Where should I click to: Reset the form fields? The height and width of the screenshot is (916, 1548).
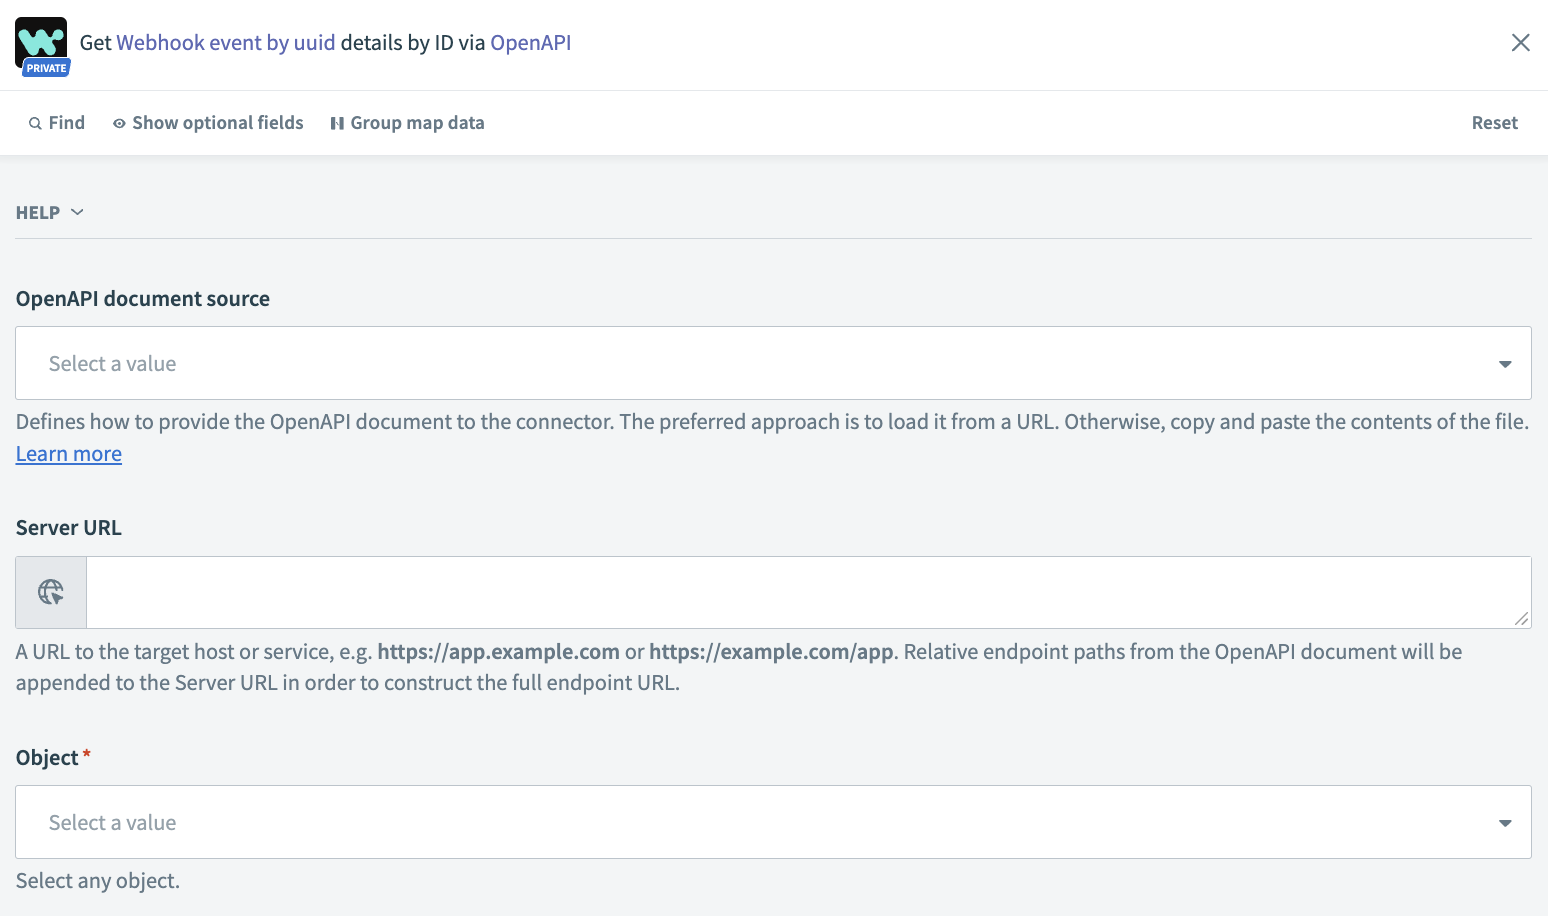(x=1494, y=123)
